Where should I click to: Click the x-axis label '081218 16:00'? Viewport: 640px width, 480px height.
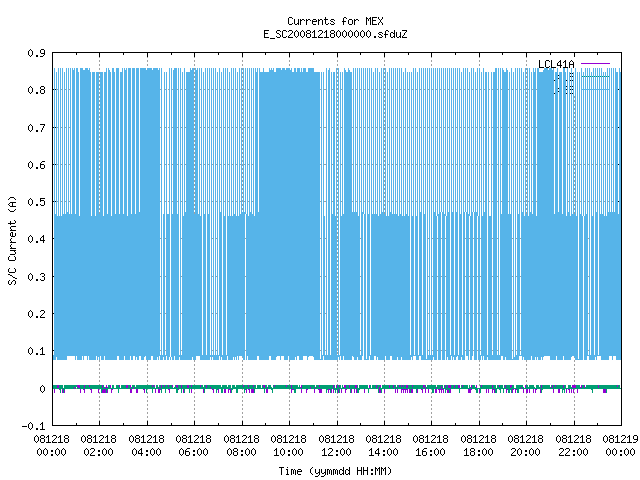pos(430,446)
